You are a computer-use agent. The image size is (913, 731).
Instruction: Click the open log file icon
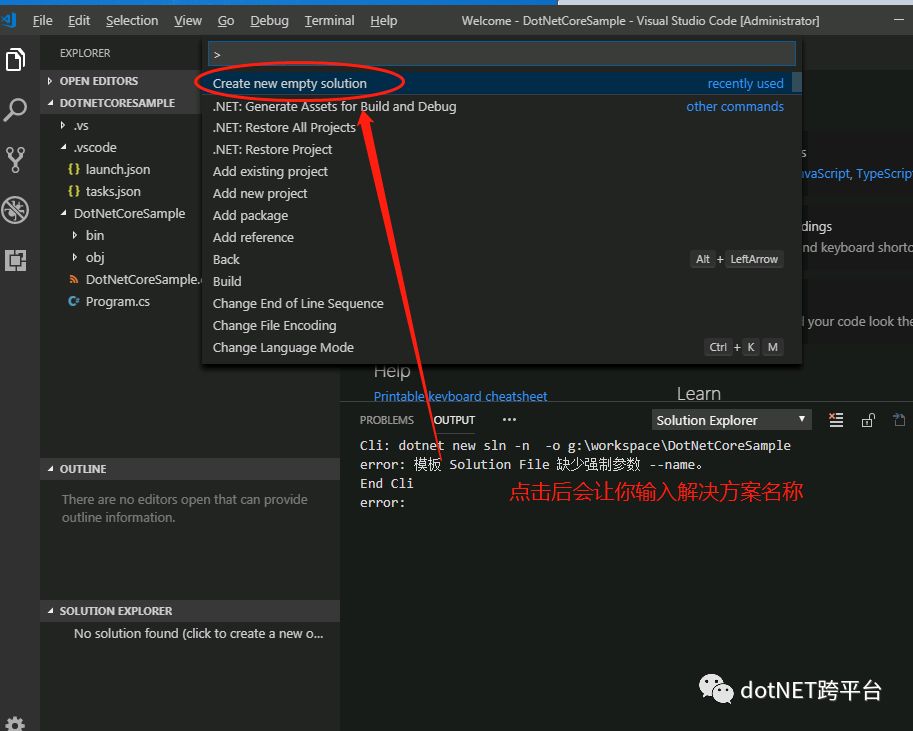pyautogui.click(x=899, y=420)
